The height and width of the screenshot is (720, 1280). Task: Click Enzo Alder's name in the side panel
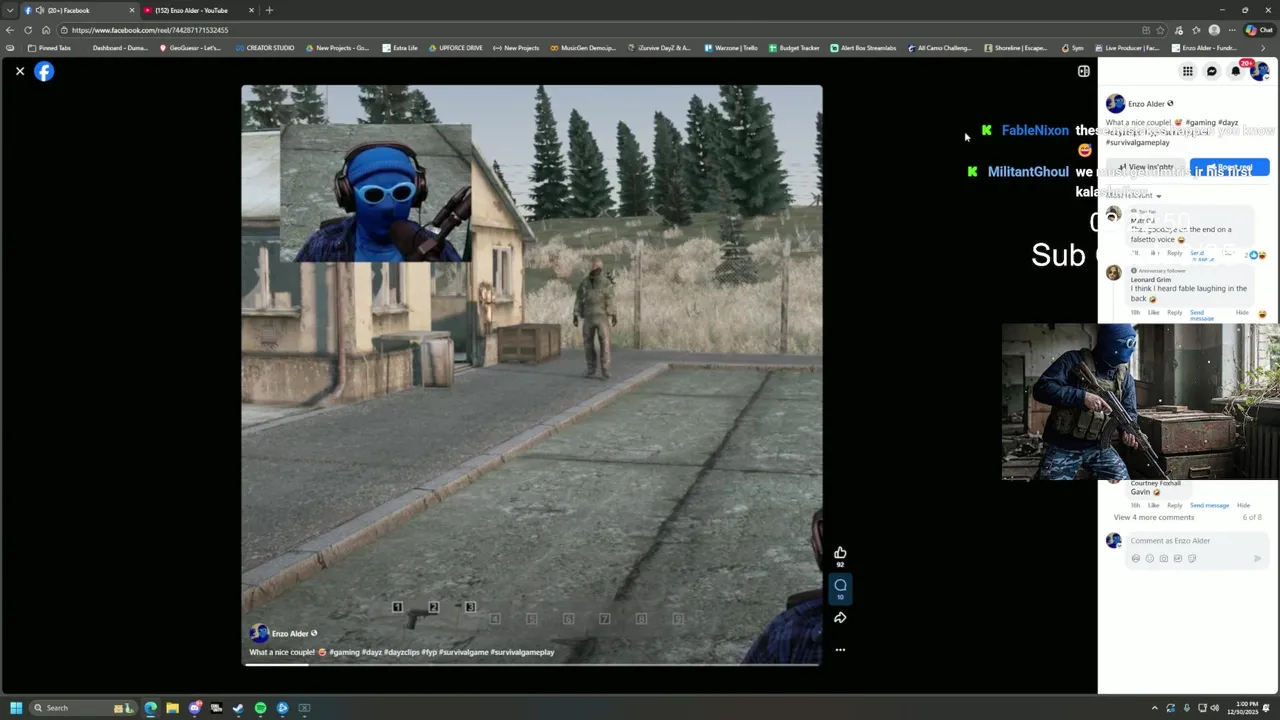[x=1146, y=104]
